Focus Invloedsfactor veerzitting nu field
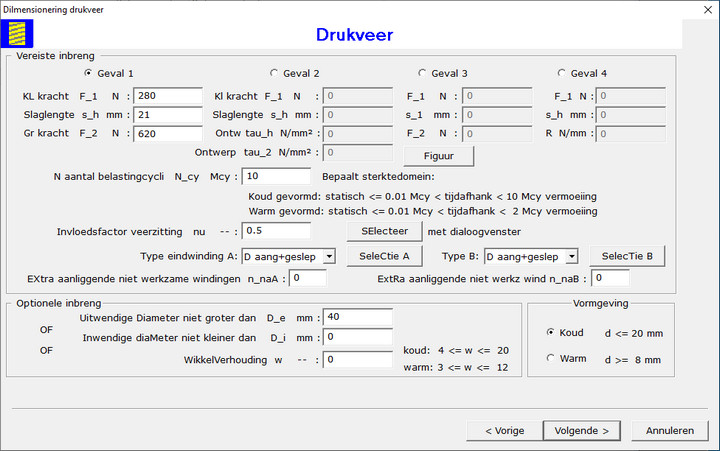This screenshot has width=720, height=451. 276,231
